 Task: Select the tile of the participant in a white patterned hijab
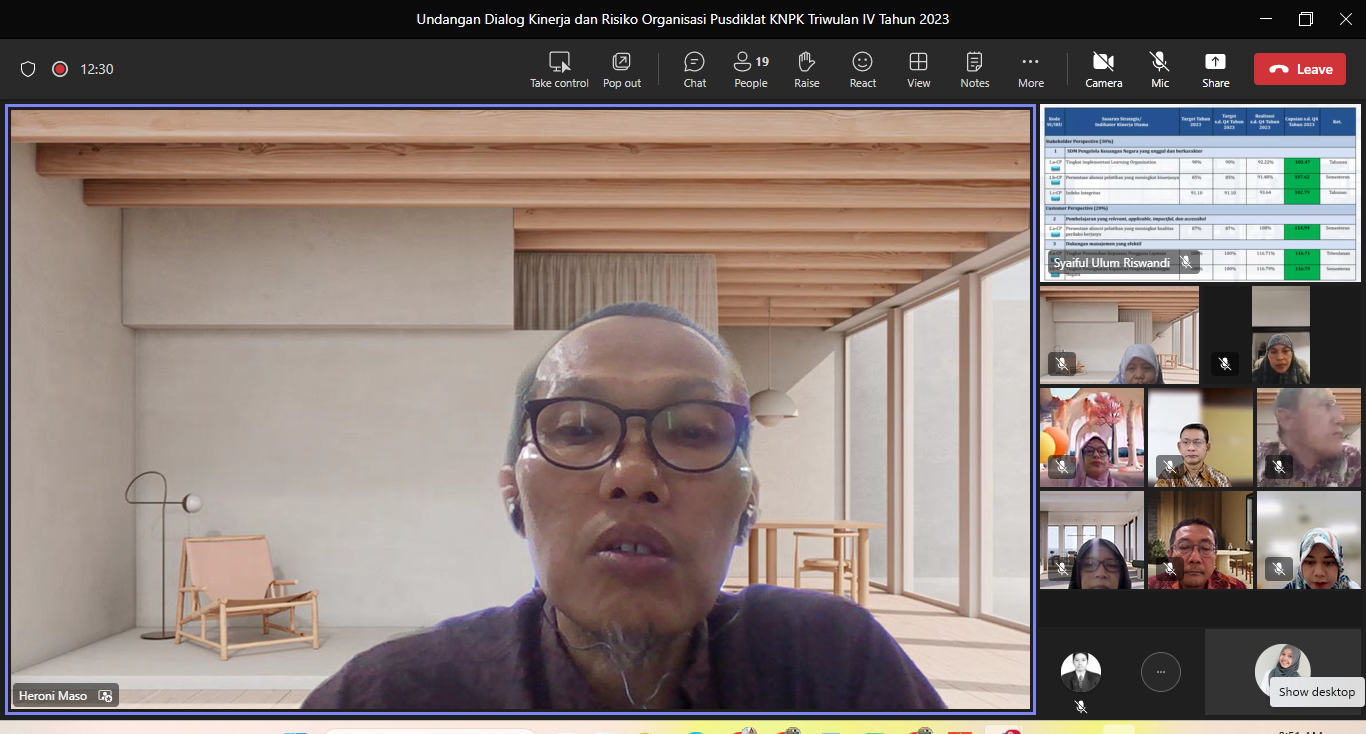[1309, 540]
